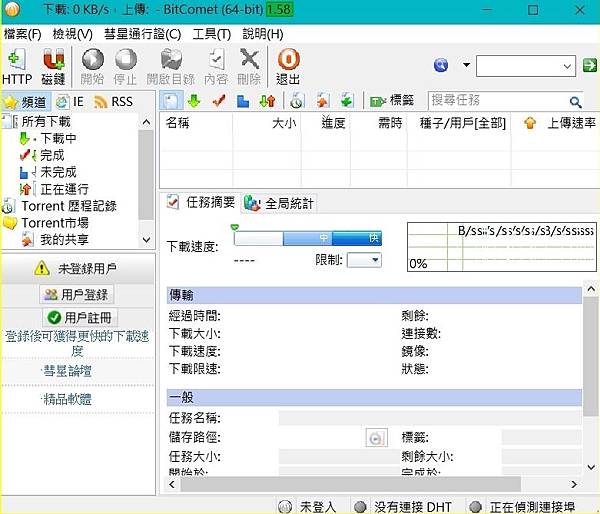This screenshot has height=514, width=600.
Task: Click the 用戶登錄 button
Action: [x=77, y=294]
